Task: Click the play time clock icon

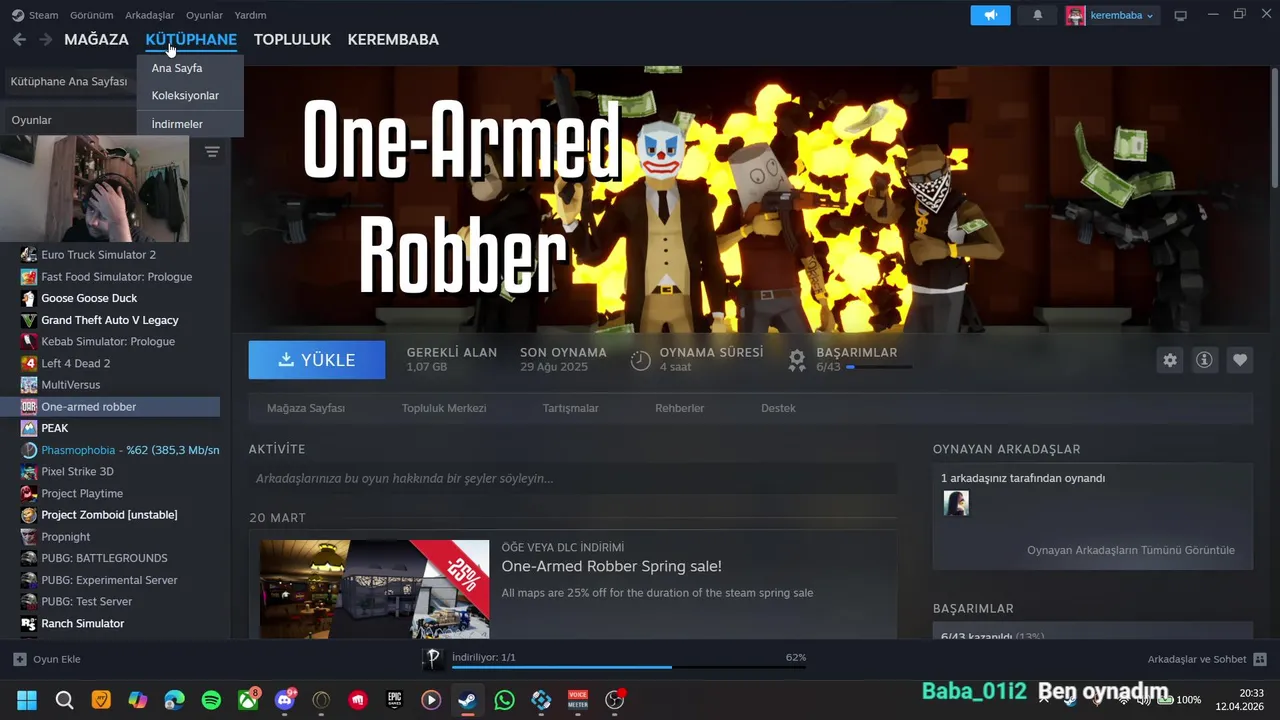Action: [x=641, y=360]
